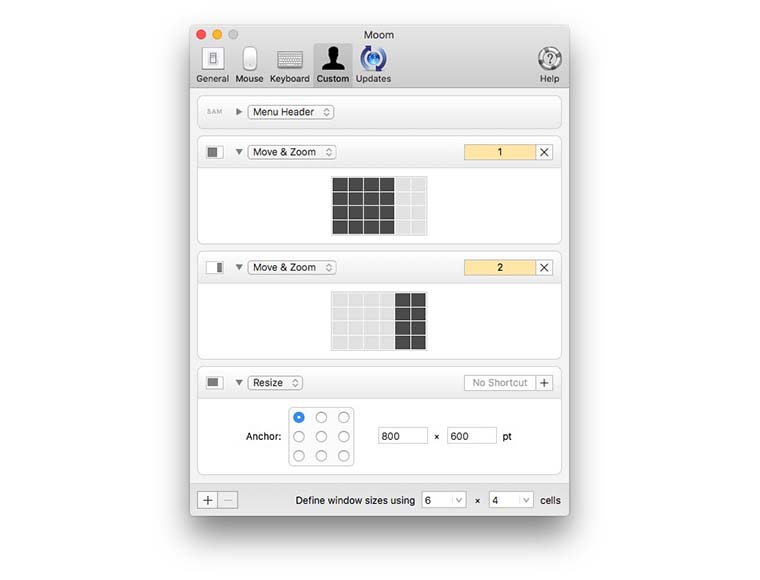Image resolution: width=760 pixels, height=580 pixels.
Task: Minimize the Moom window with yellow button
Action: [217, 34]
